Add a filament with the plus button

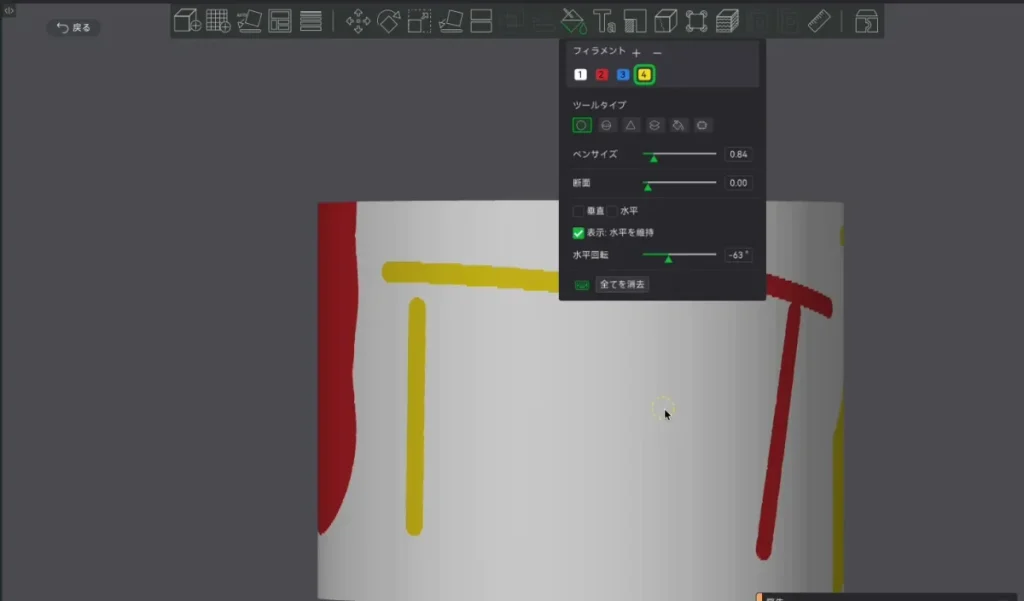click(x=636, y=52)
